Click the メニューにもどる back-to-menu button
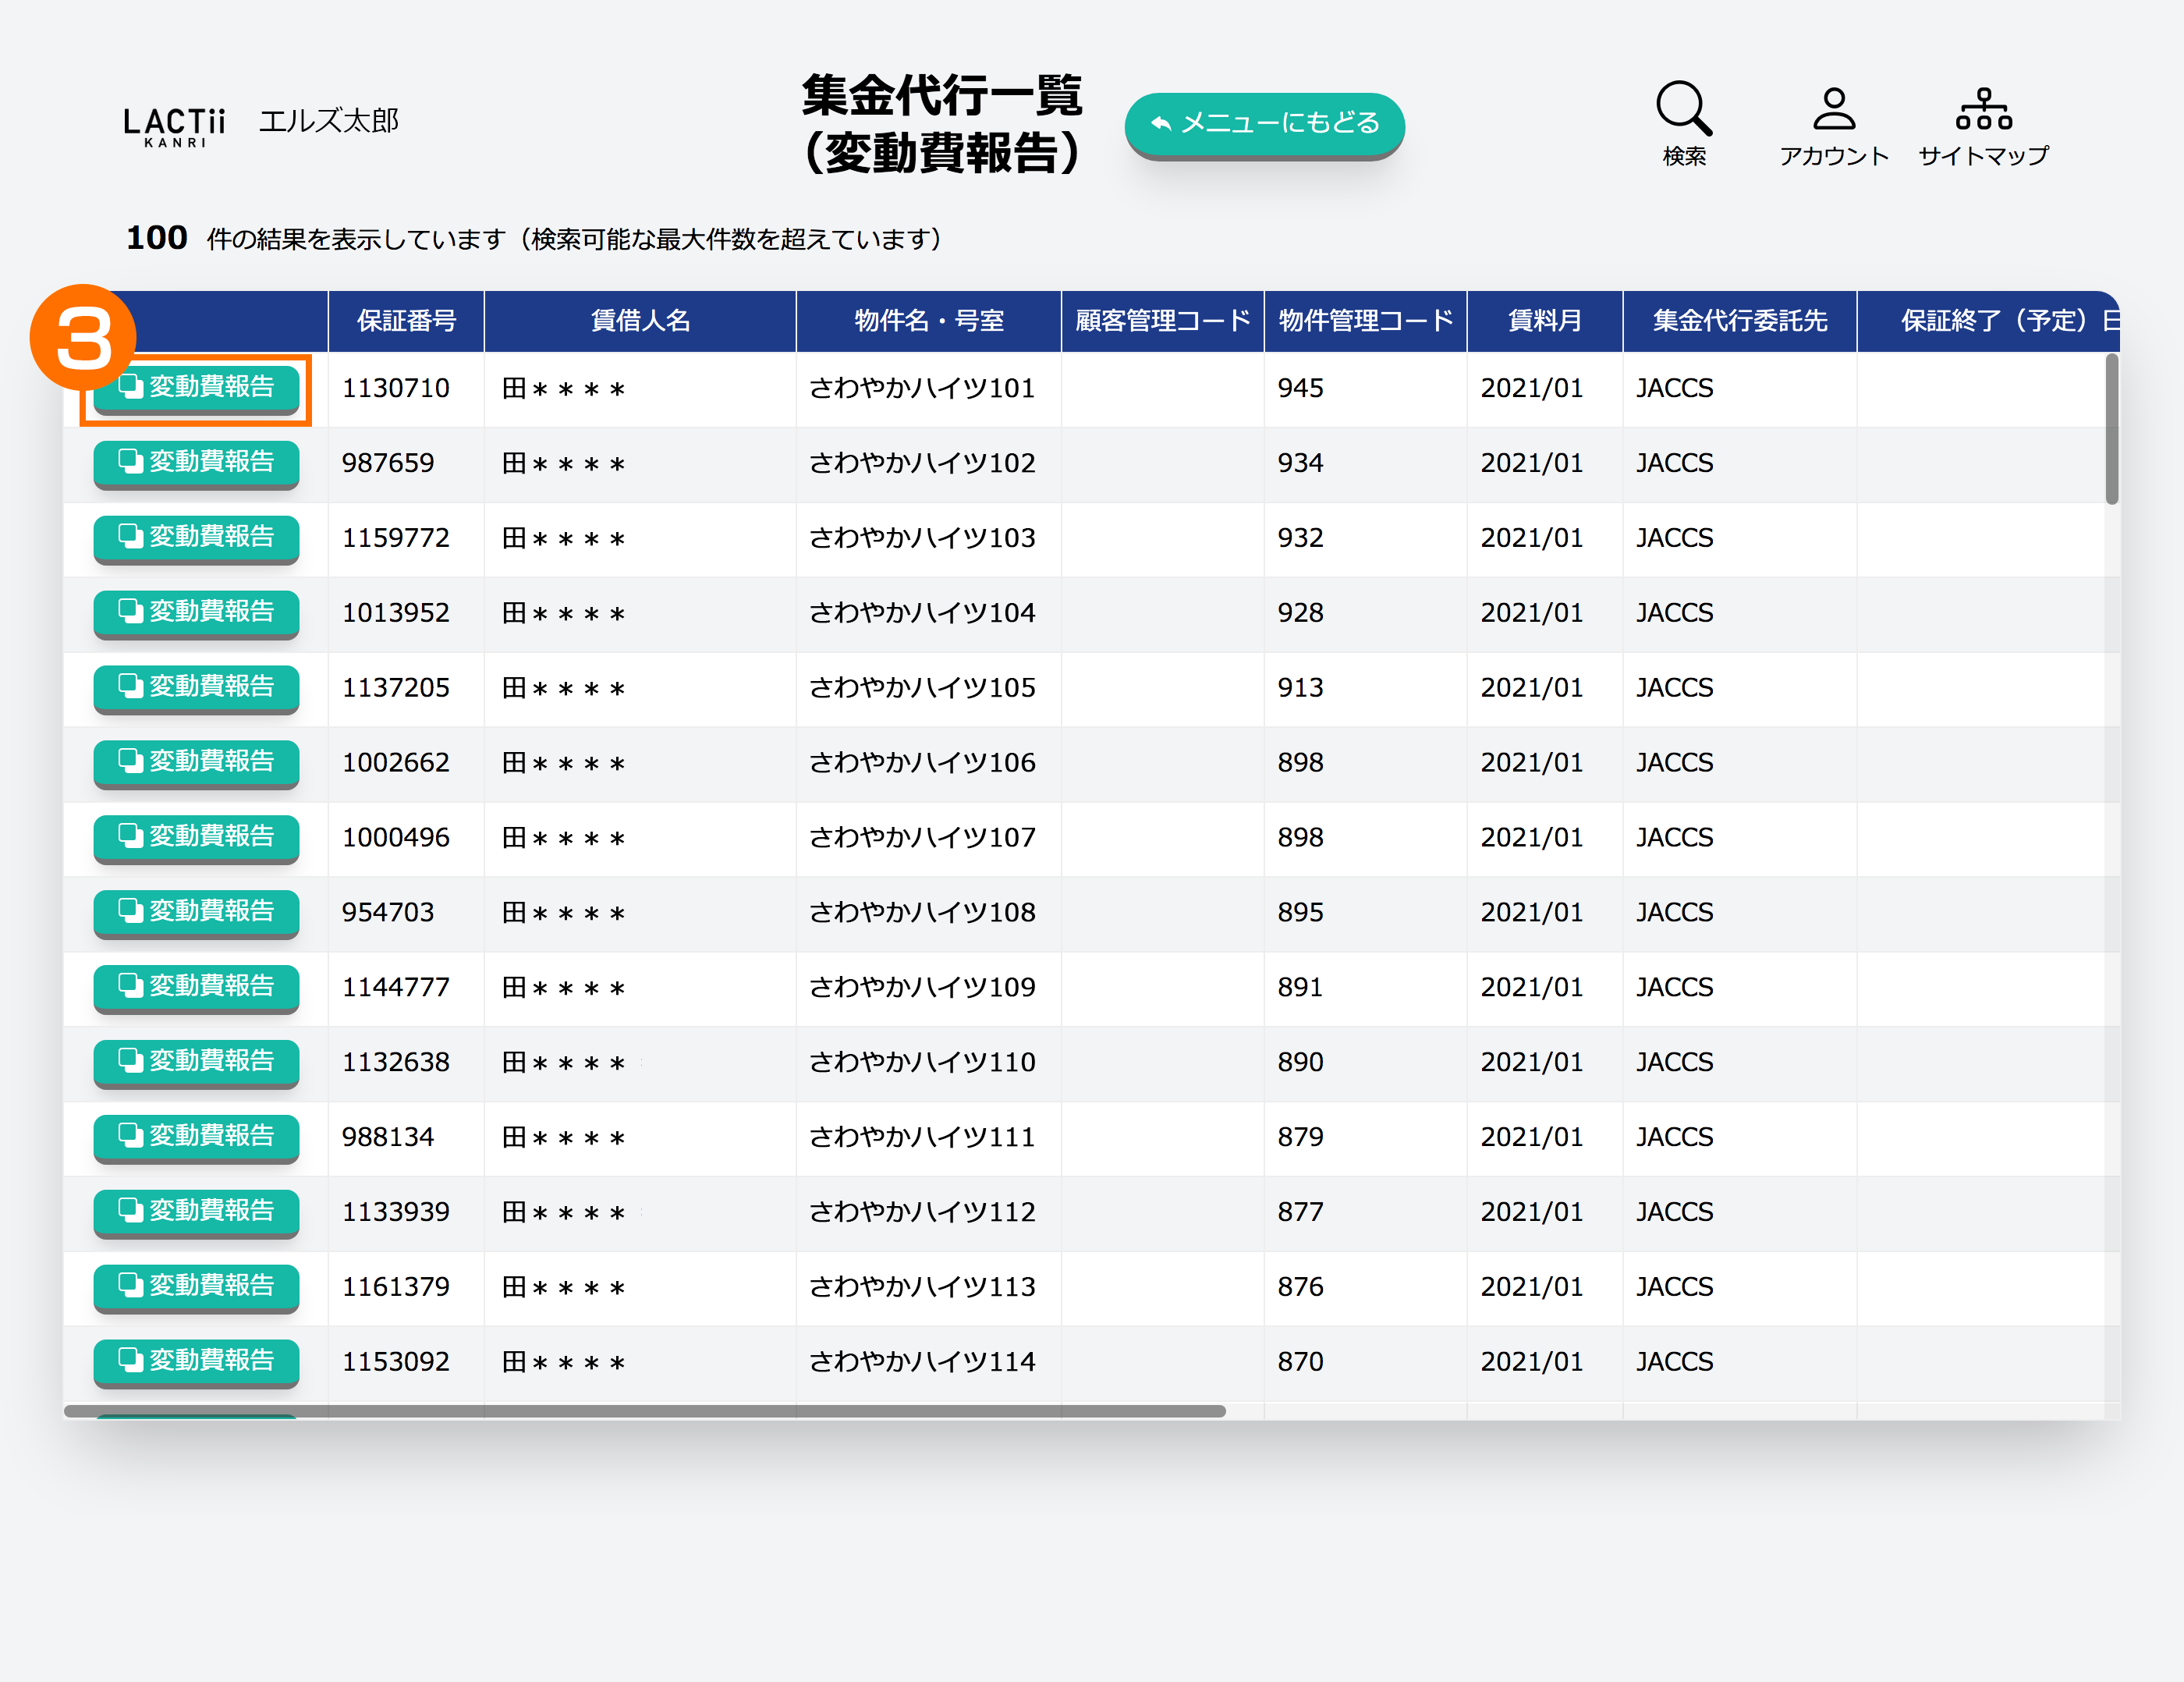This screenshot has height=1682, width=2184. pos(1264,123)
